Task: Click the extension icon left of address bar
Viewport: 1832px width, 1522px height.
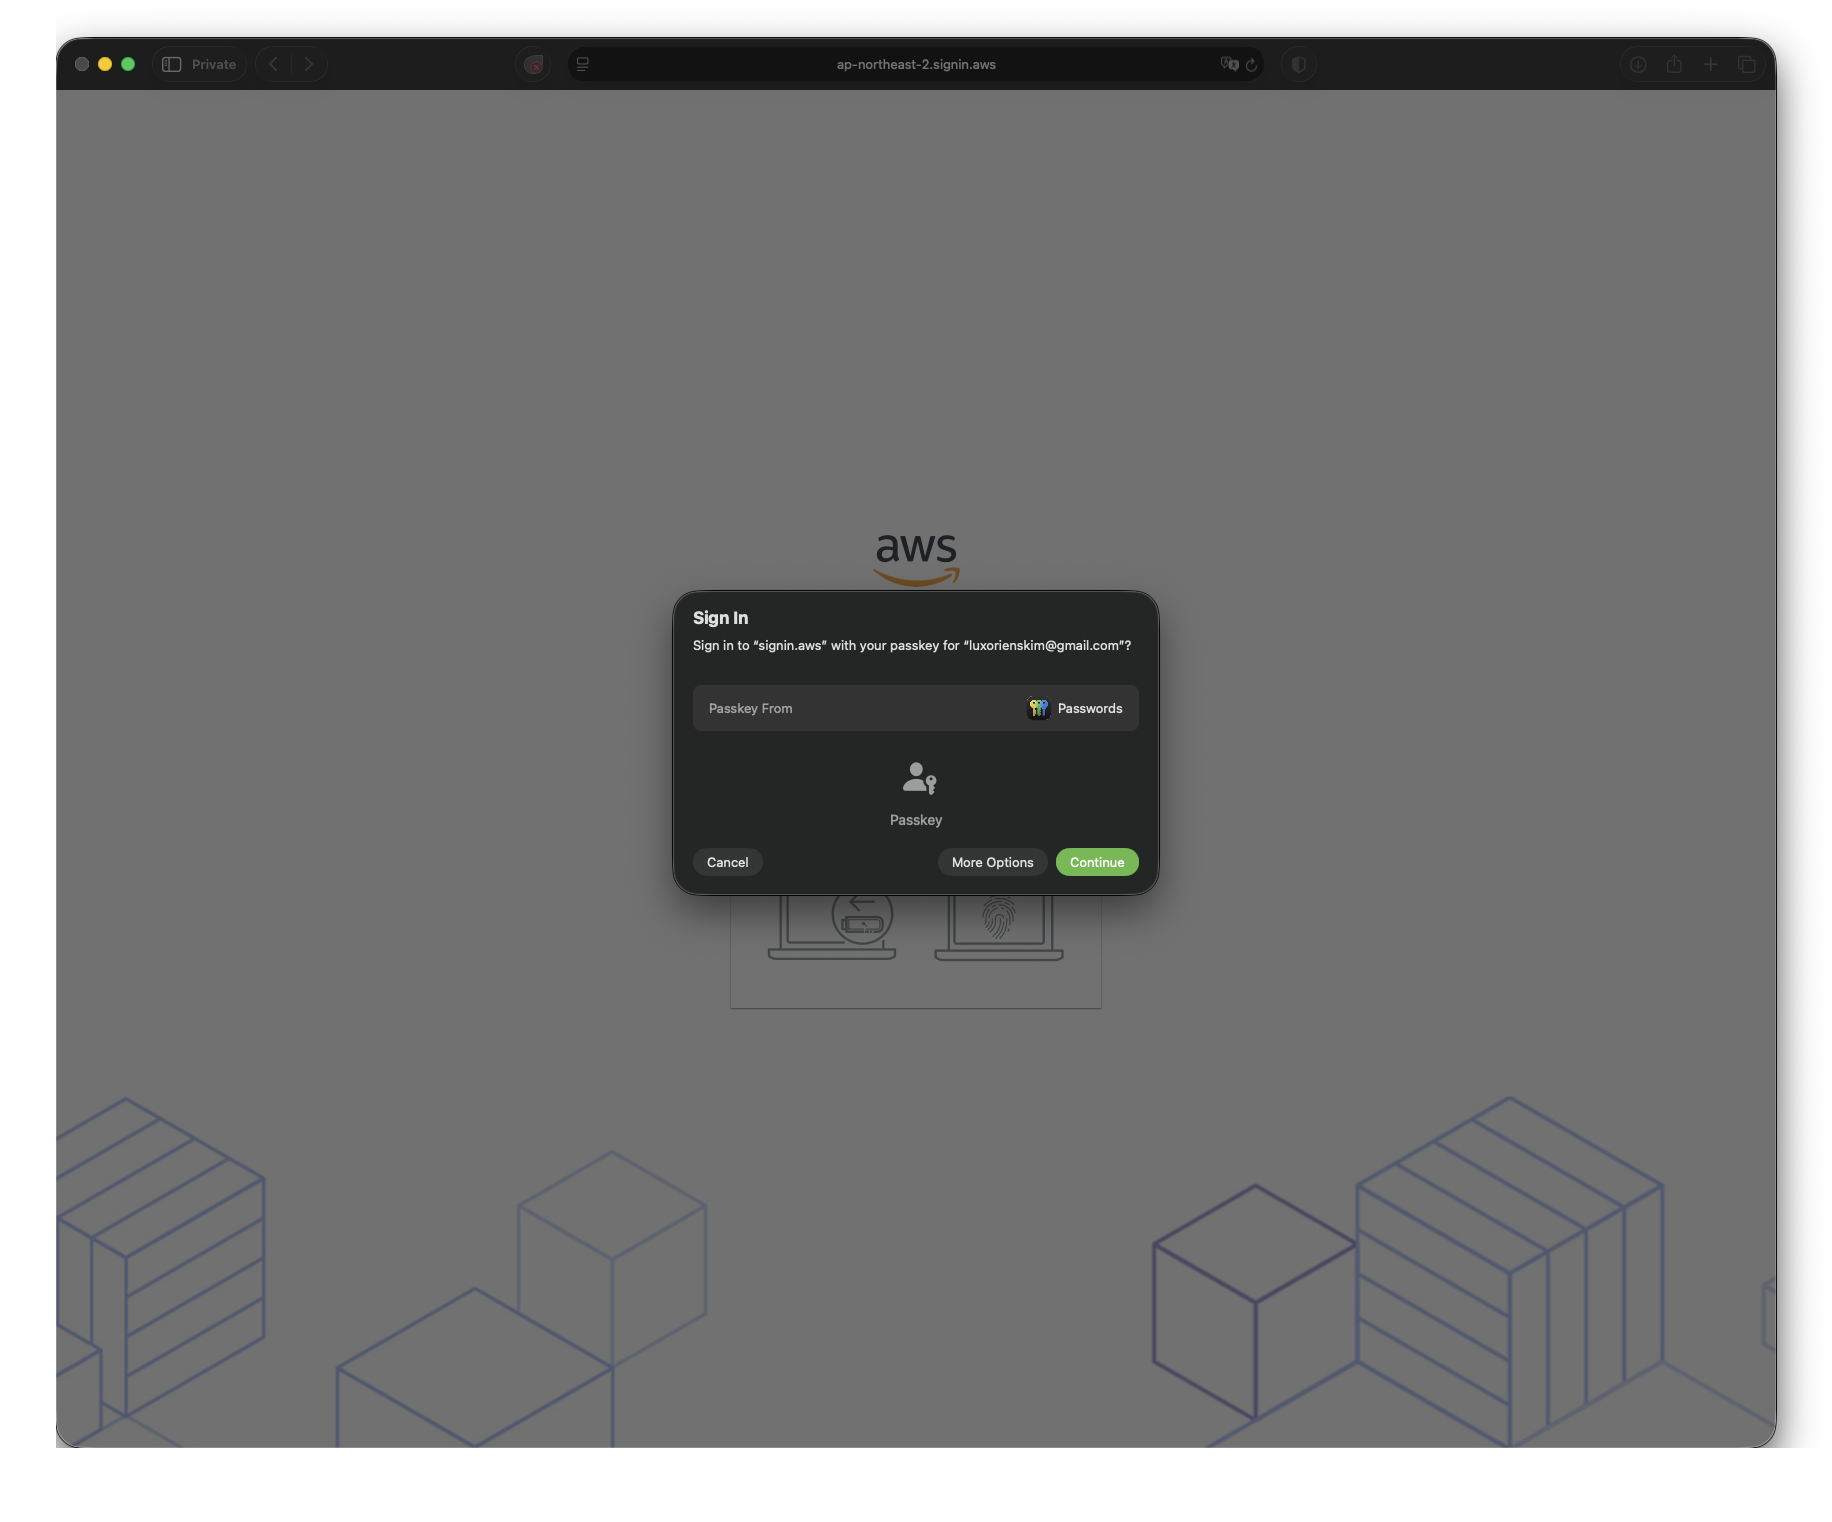Action: click(534, 64)
